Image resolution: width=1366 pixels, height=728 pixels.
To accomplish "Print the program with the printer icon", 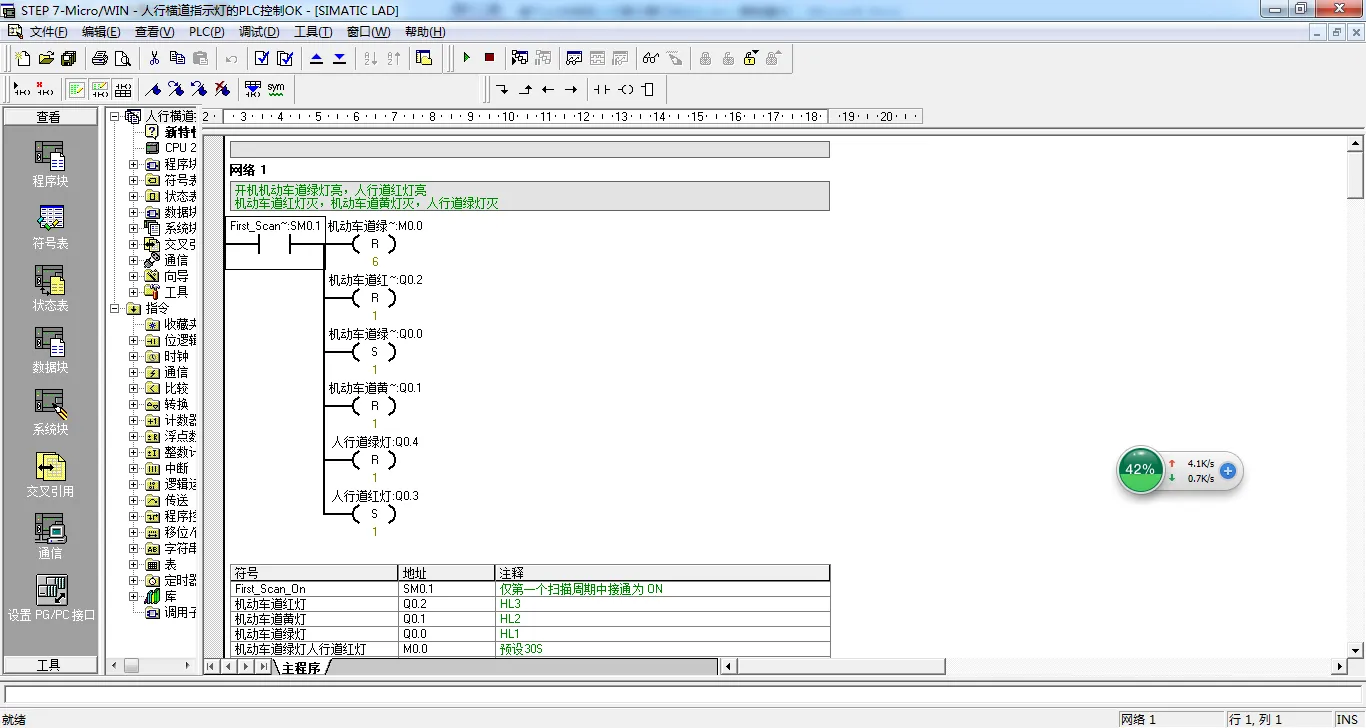I will click(100, 58).
